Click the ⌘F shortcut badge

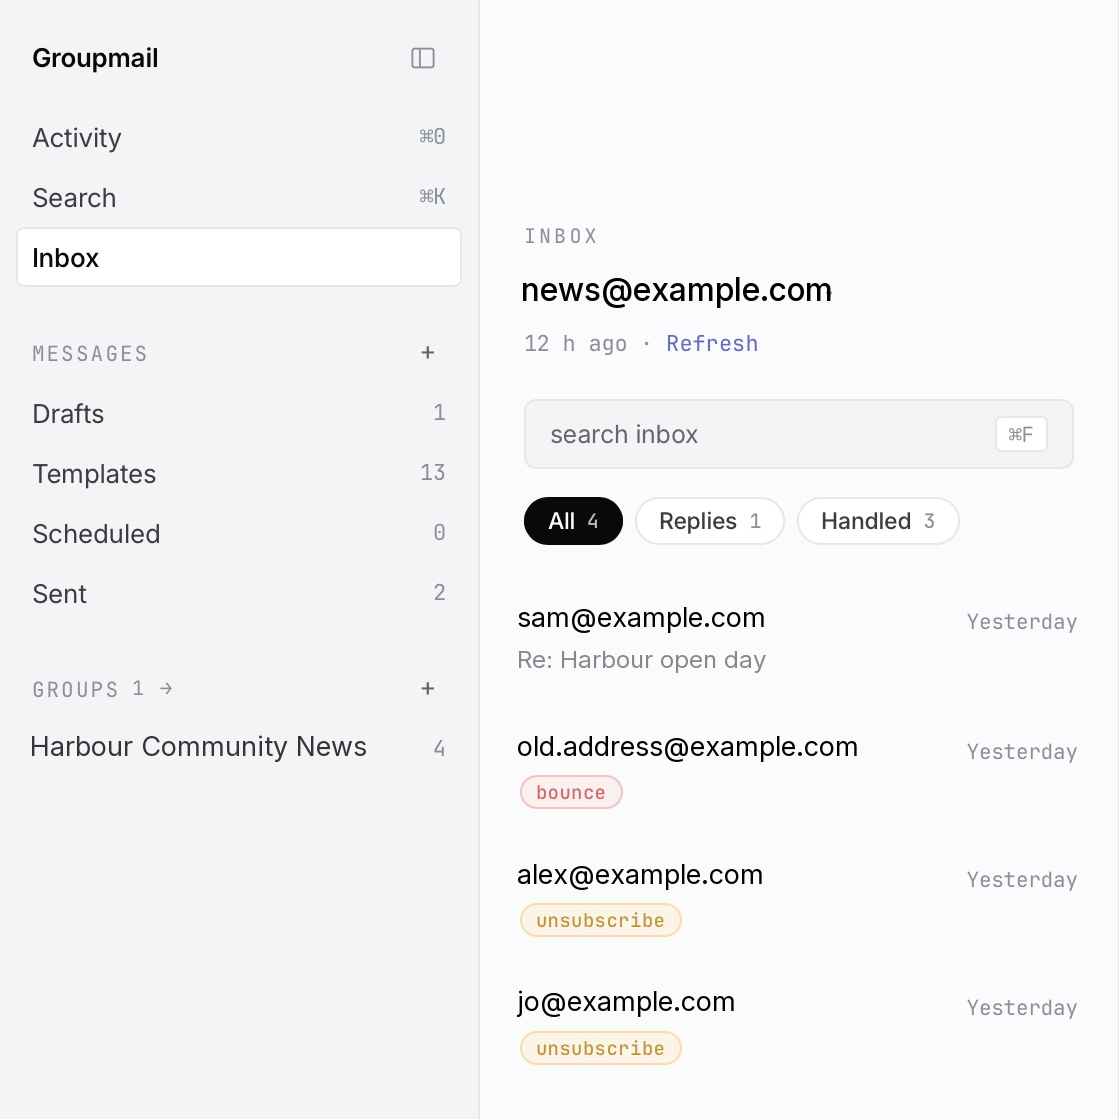click(x=1021, y=434)
